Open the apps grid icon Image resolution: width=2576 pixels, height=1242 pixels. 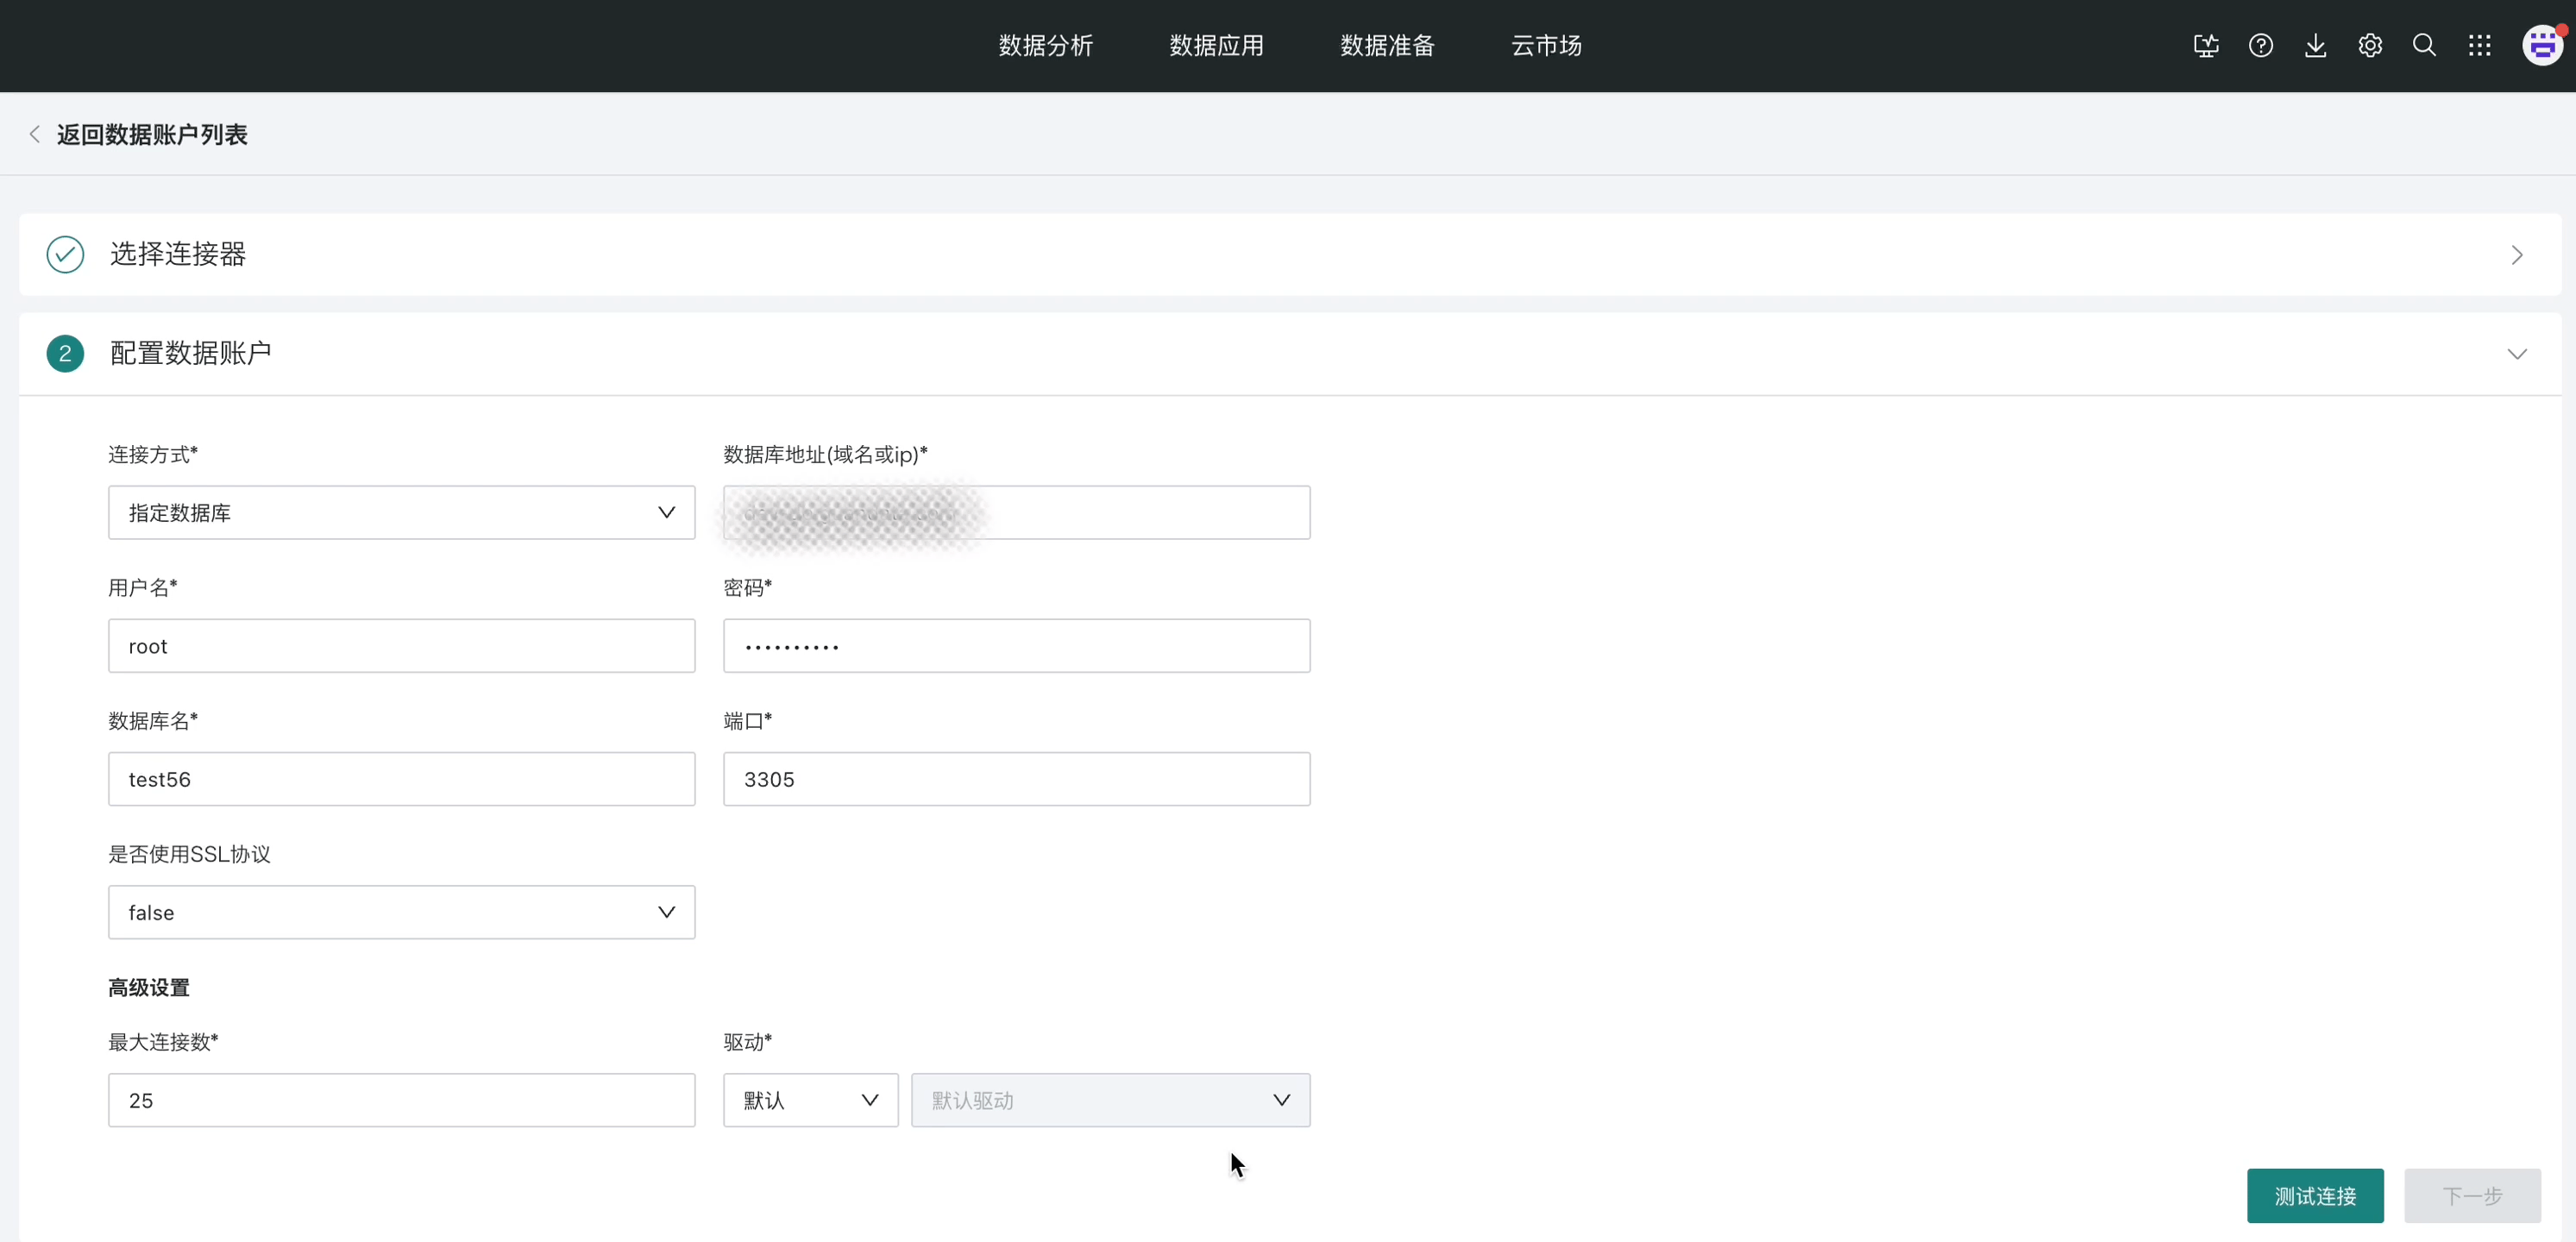[2479, 46]
